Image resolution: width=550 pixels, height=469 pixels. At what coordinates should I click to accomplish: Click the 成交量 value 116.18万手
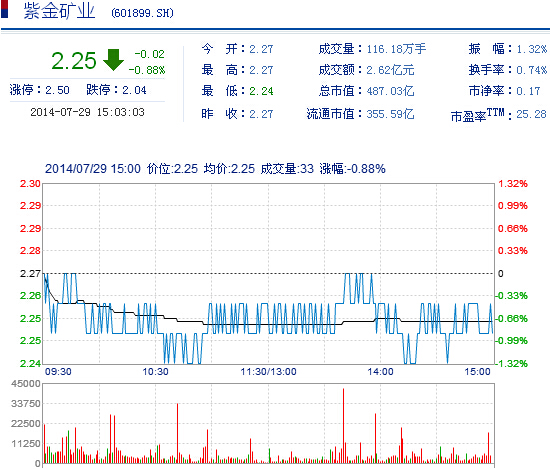point(396,49)
